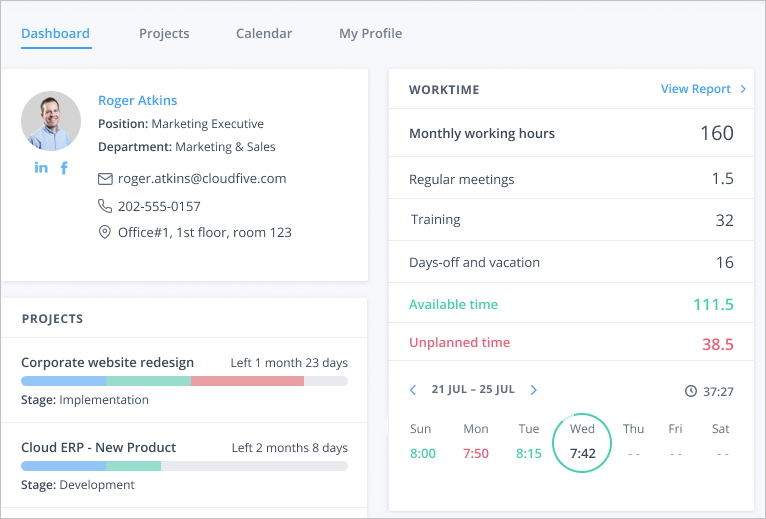
Task: Open Roger's Facebook profile icon
Action: [x=64, y=168]
